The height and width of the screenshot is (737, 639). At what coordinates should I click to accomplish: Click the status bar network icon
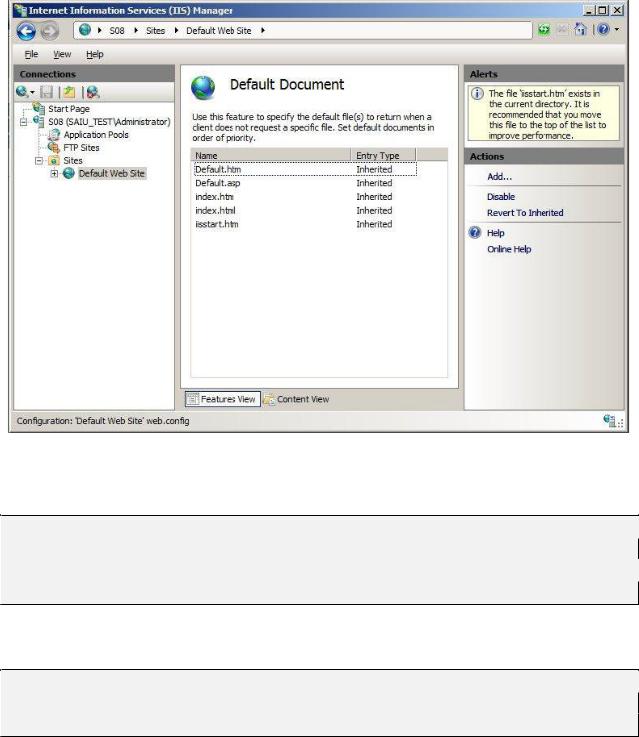point(609,421)
